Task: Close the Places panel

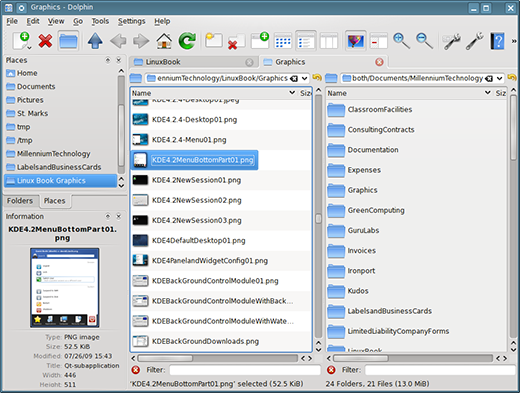Action: pyautogui.click(x=119, y=60)
